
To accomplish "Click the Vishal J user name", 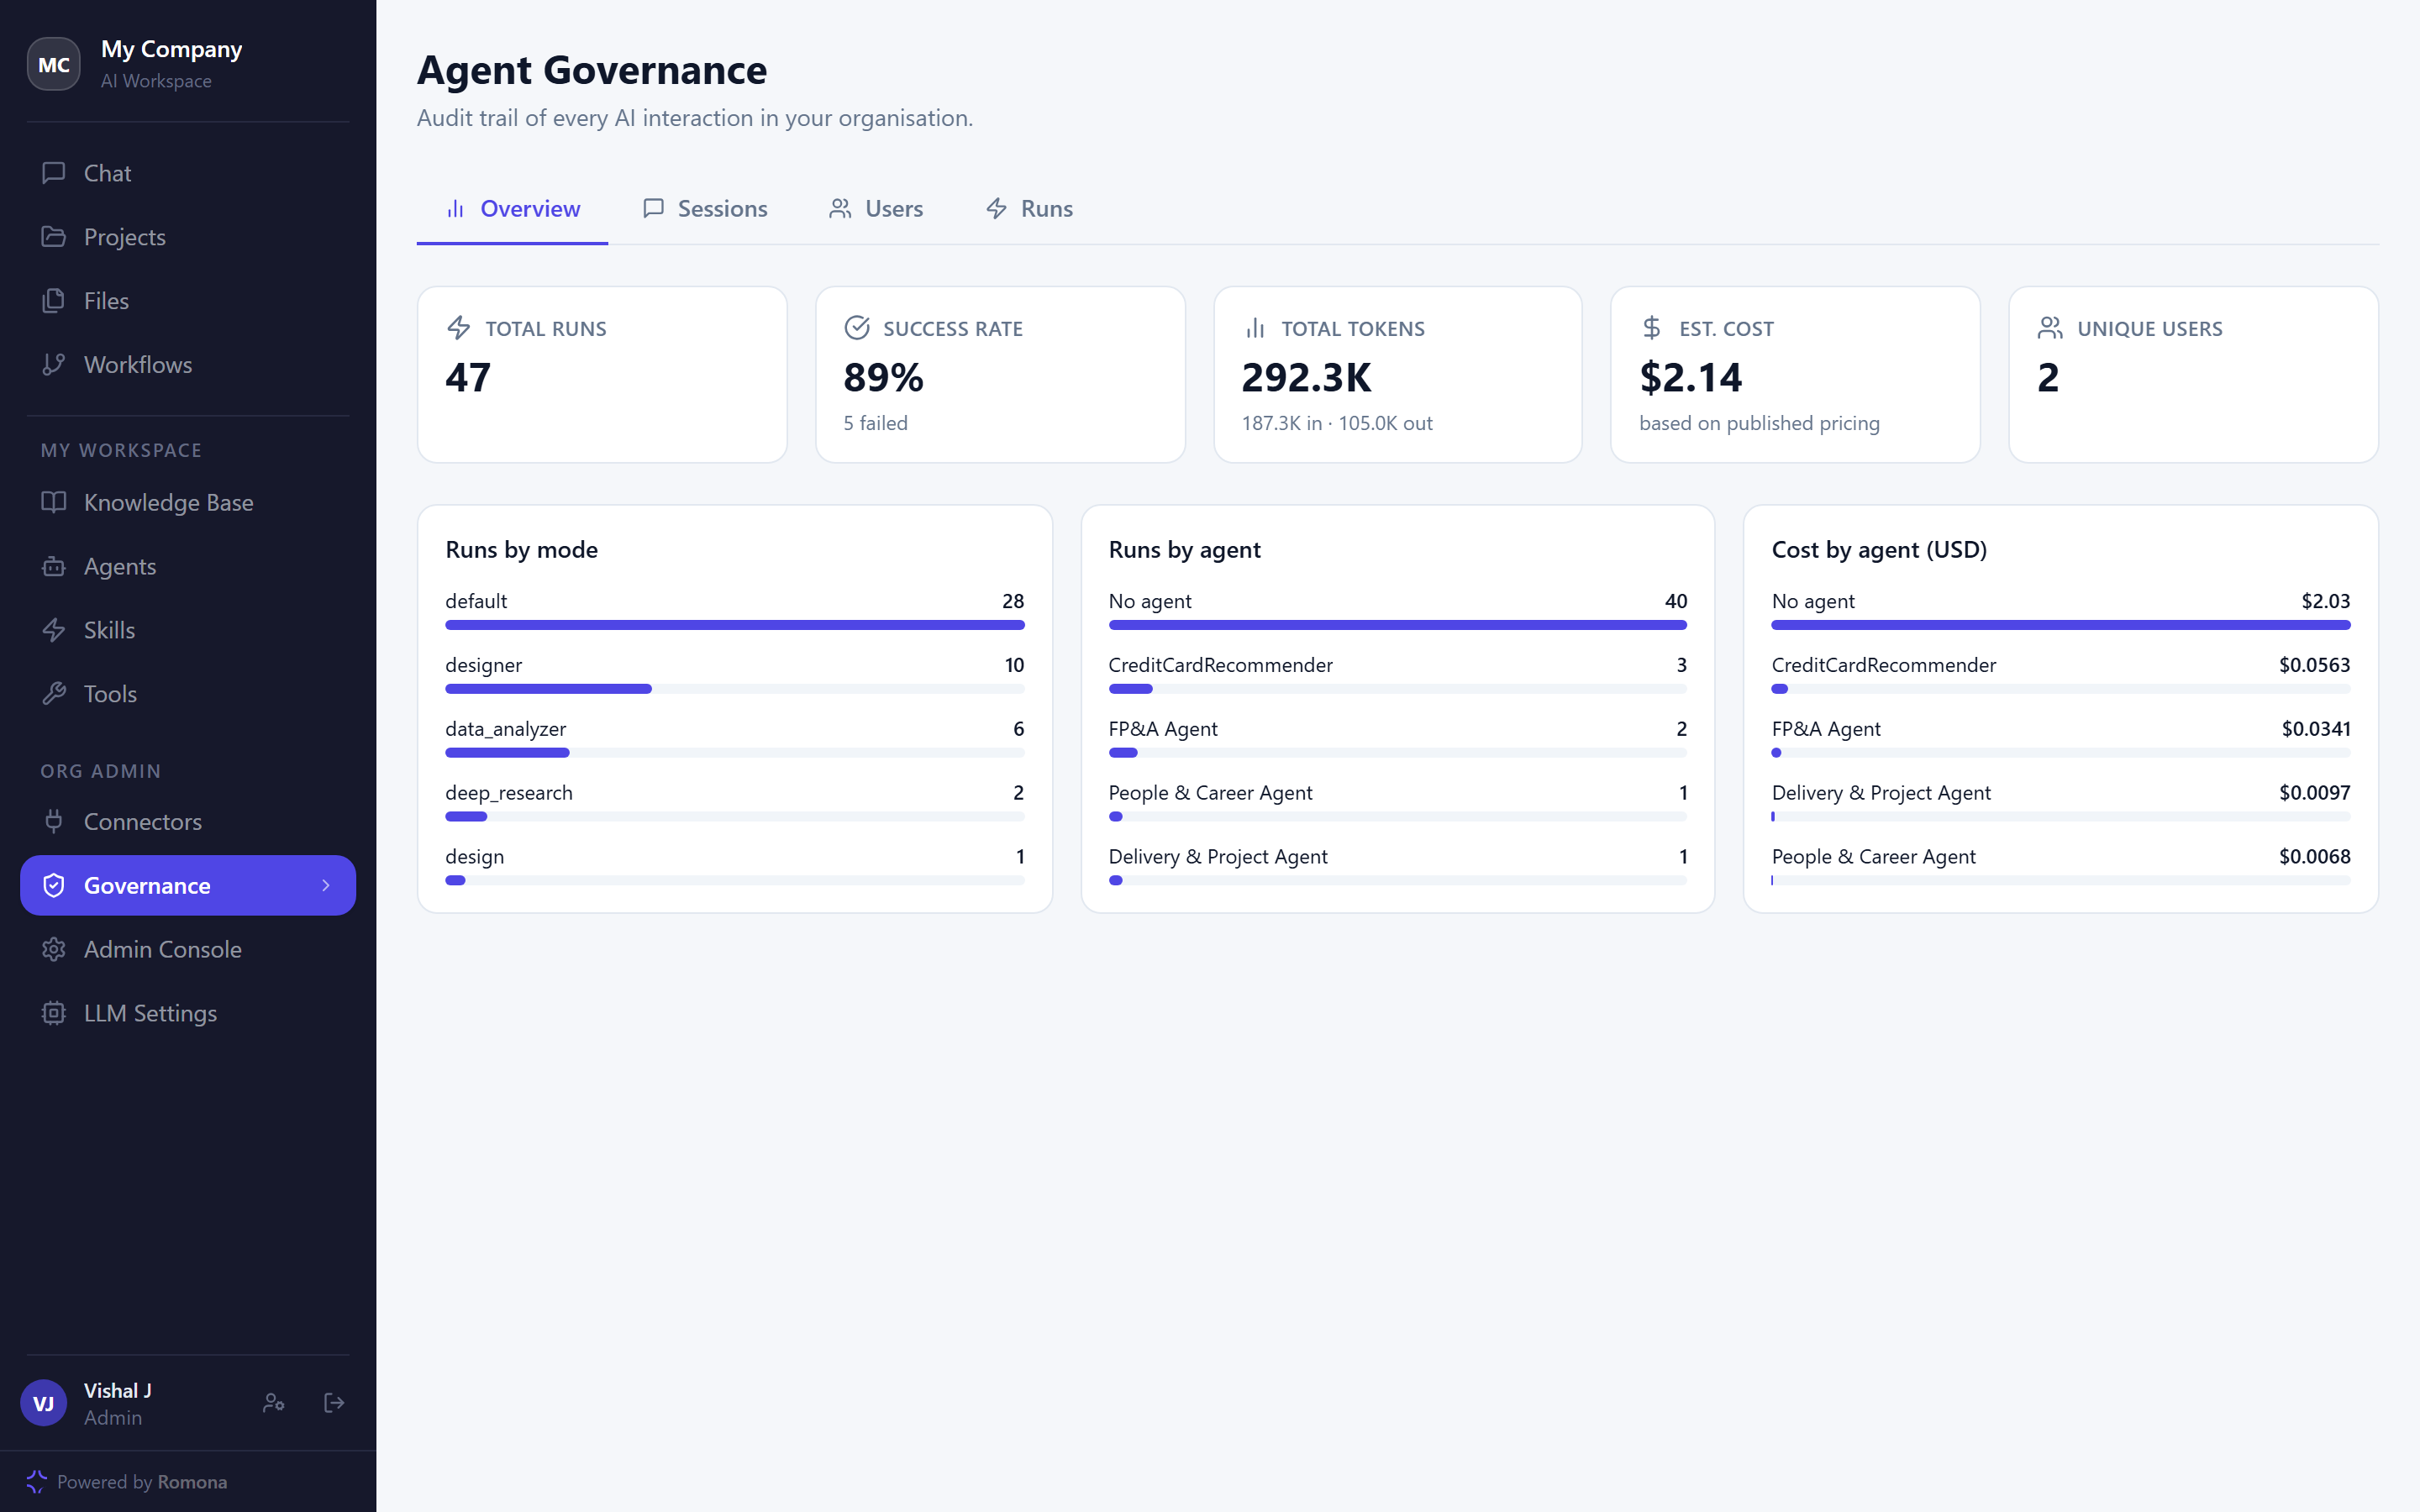I will pos(118,1391).
